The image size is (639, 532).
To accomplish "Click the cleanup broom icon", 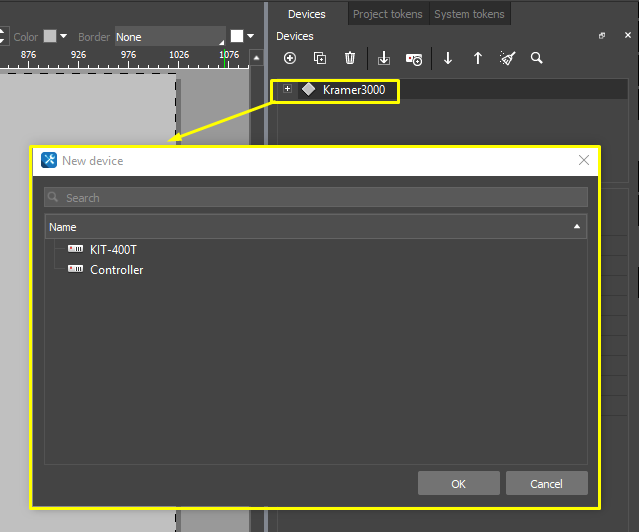I will pyautogui.click(x=507, y=59).
